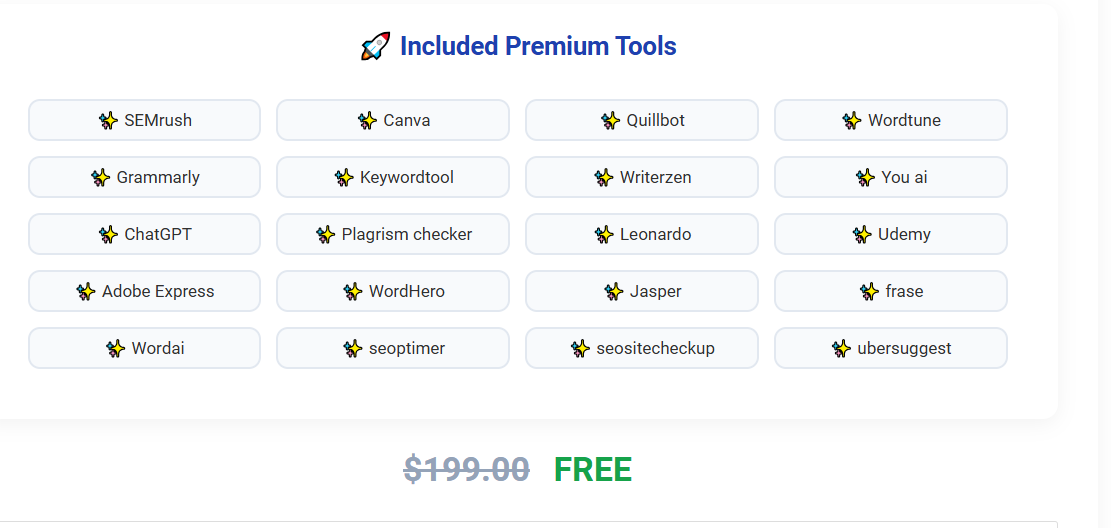Click the sparkle icon beside Jasper

pyautogui.click(x=614, y=291)
